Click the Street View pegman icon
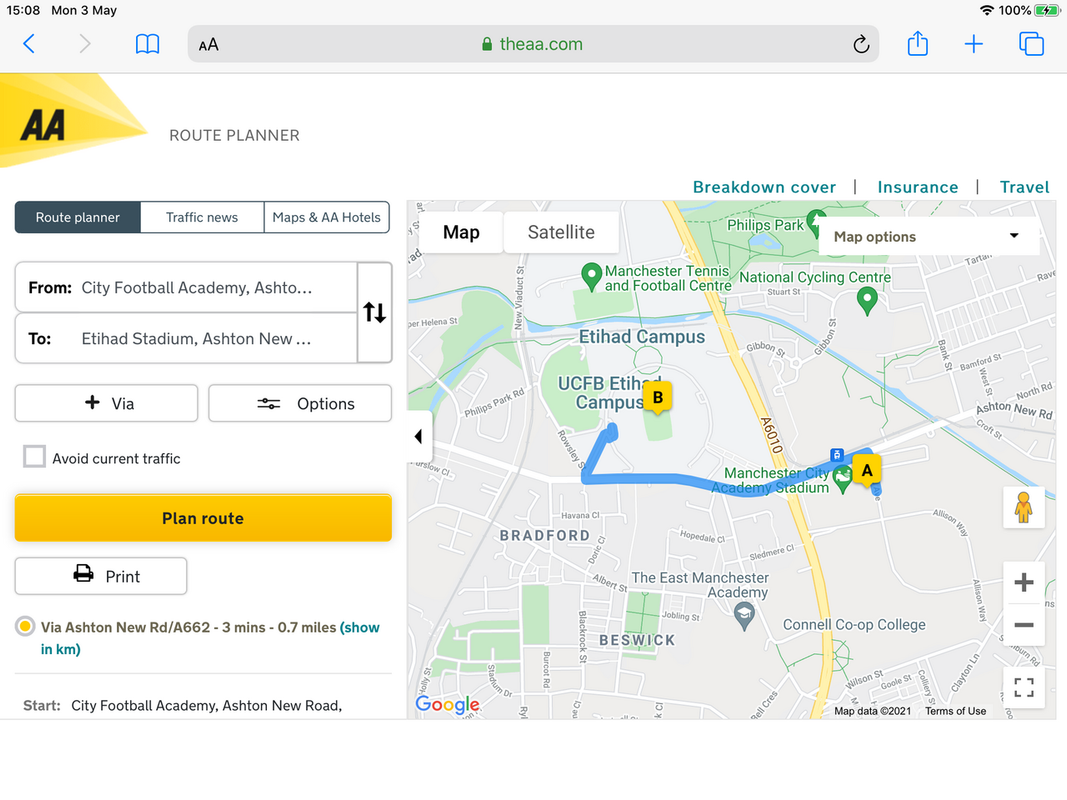This screenshot has height=800, width=1067. [x=1023, y=507]
